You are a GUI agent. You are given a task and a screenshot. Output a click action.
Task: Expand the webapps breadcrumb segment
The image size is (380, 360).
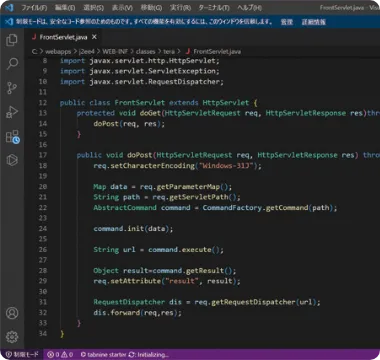pyautogui.click(x=58, y=51)
